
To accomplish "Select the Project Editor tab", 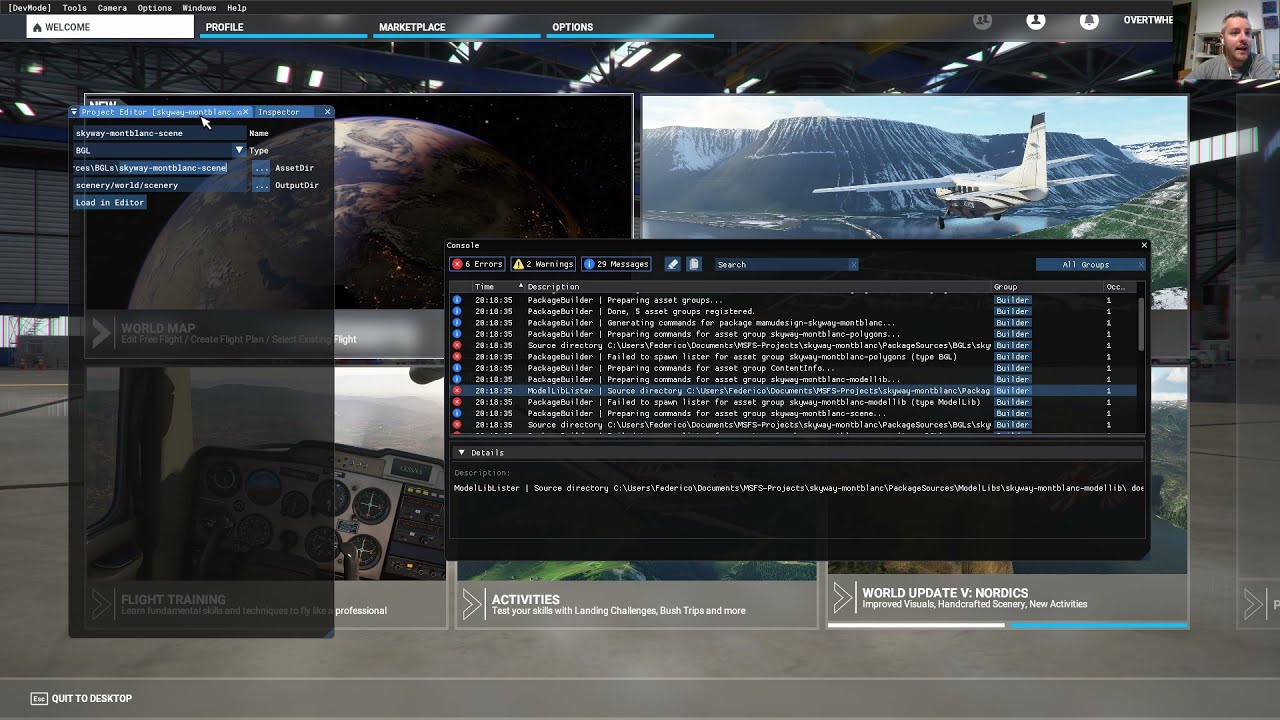I will (x=160, y=112).
